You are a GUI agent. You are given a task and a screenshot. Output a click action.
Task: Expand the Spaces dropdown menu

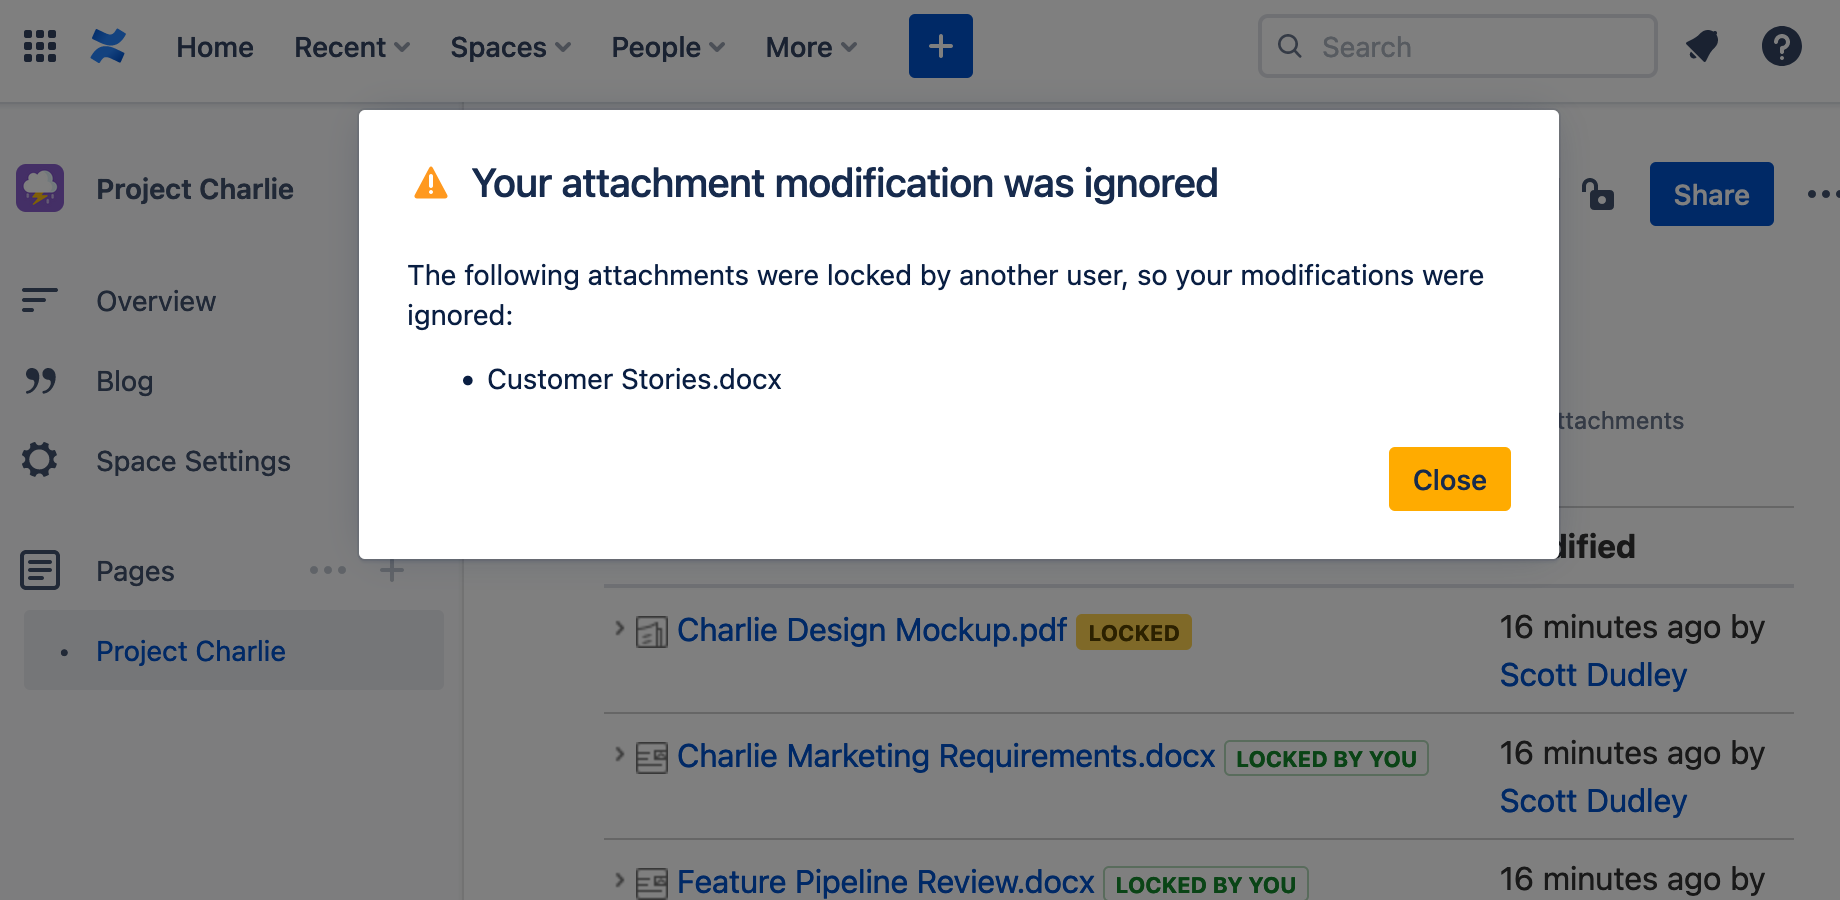pyautogui.click(x=510, y=47)
